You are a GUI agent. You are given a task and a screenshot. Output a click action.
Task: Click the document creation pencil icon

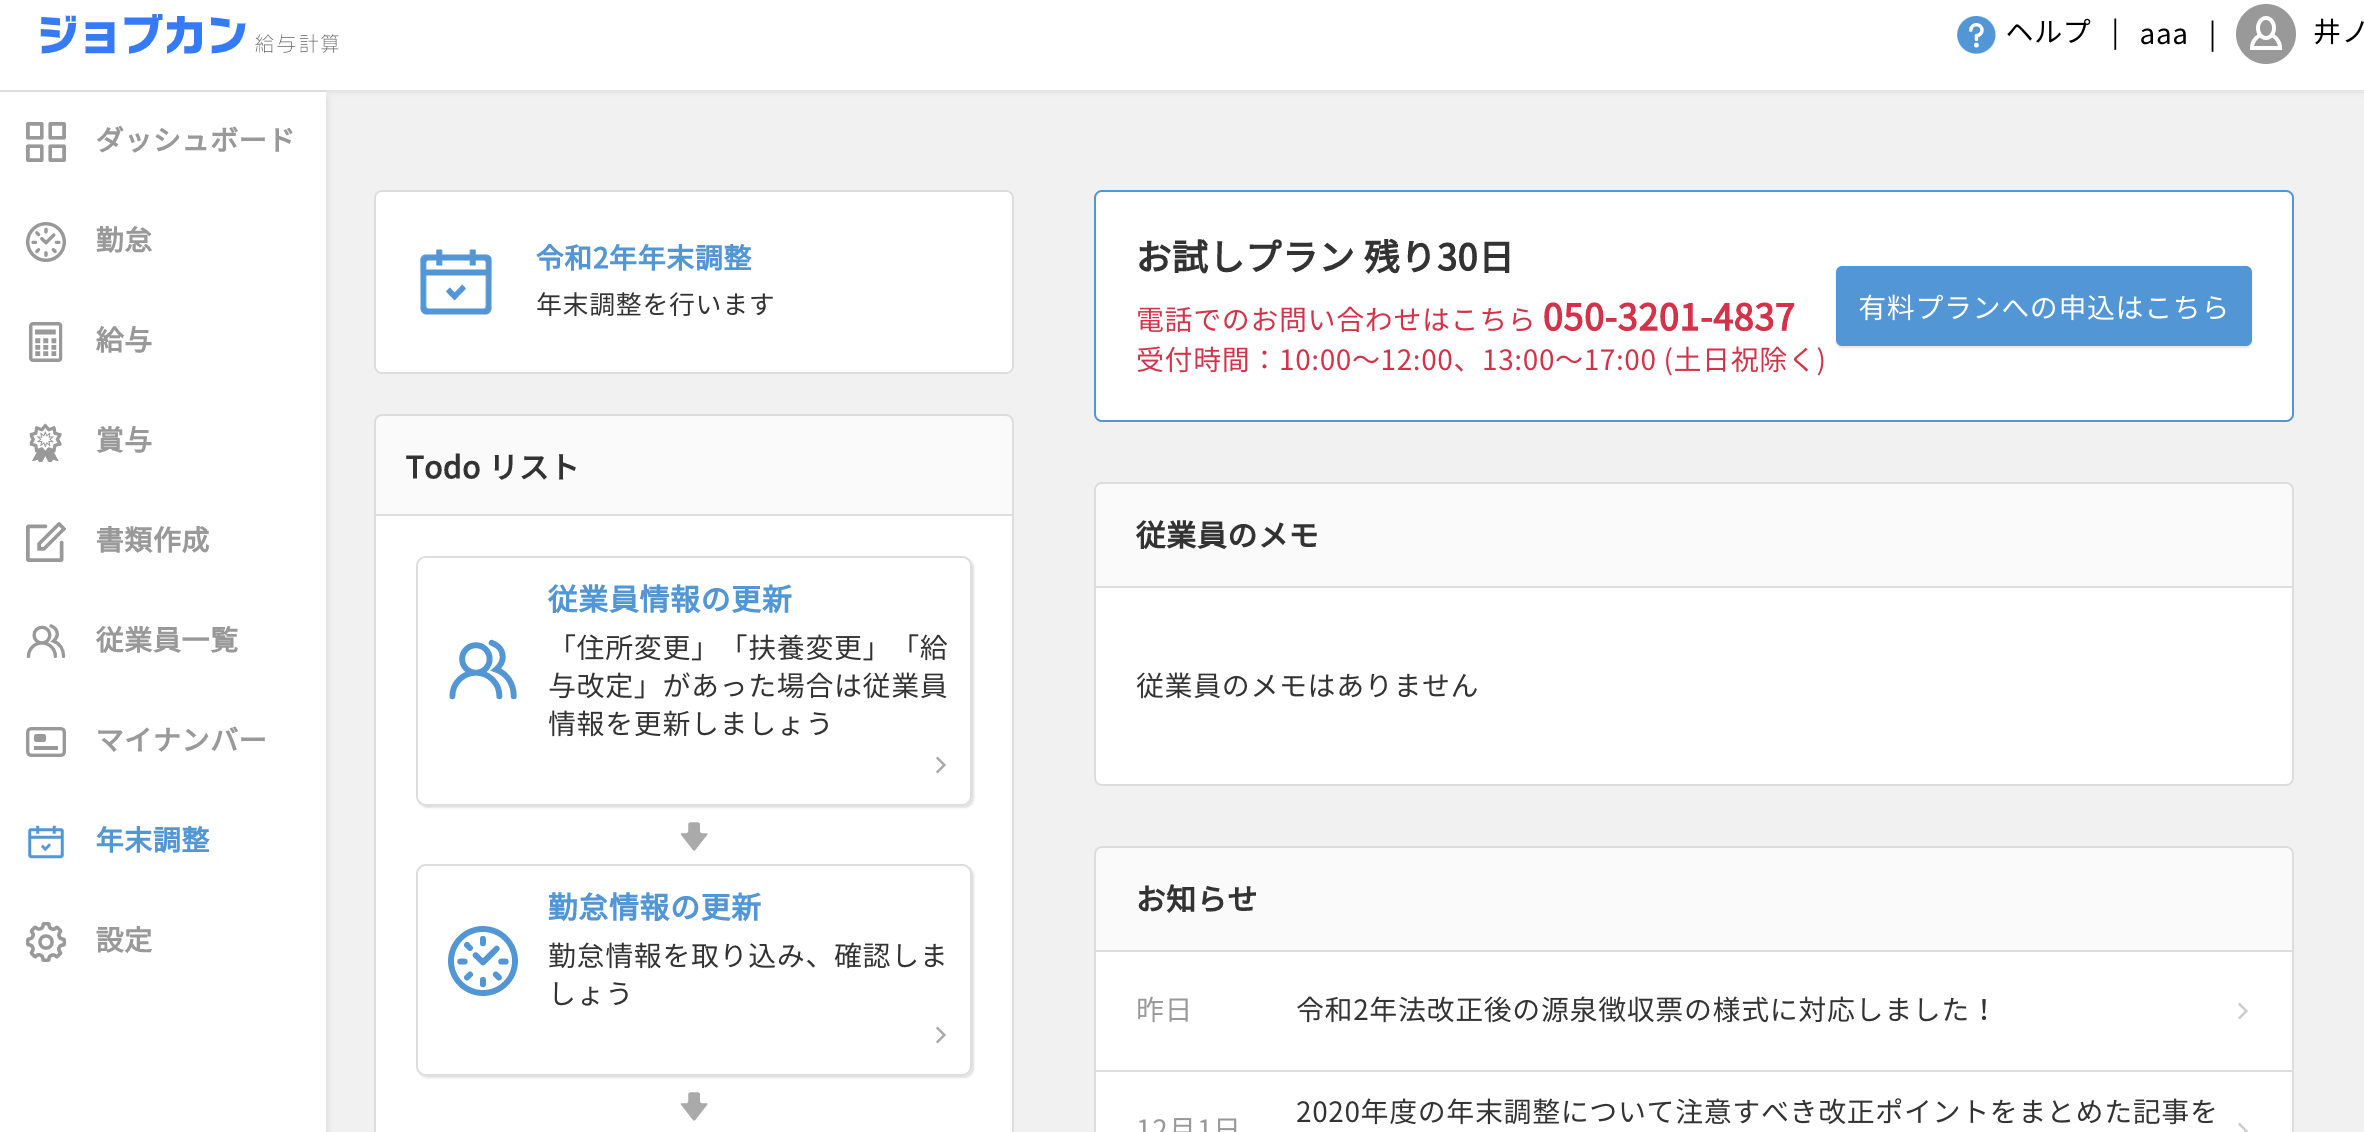(x=46, y=541)
